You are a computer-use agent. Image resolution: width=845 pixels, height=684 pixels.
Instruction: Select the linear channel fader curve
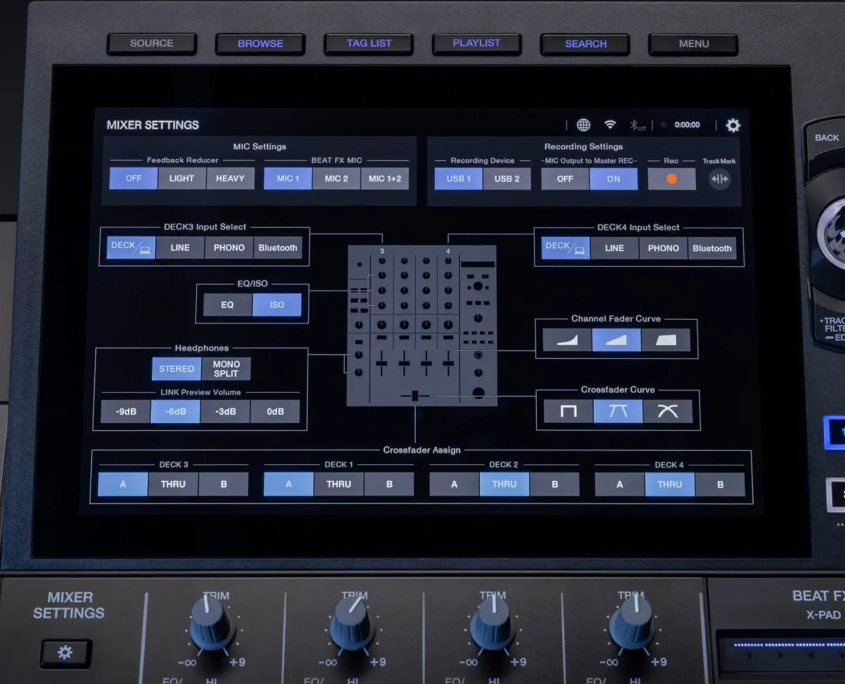point(616,340)
